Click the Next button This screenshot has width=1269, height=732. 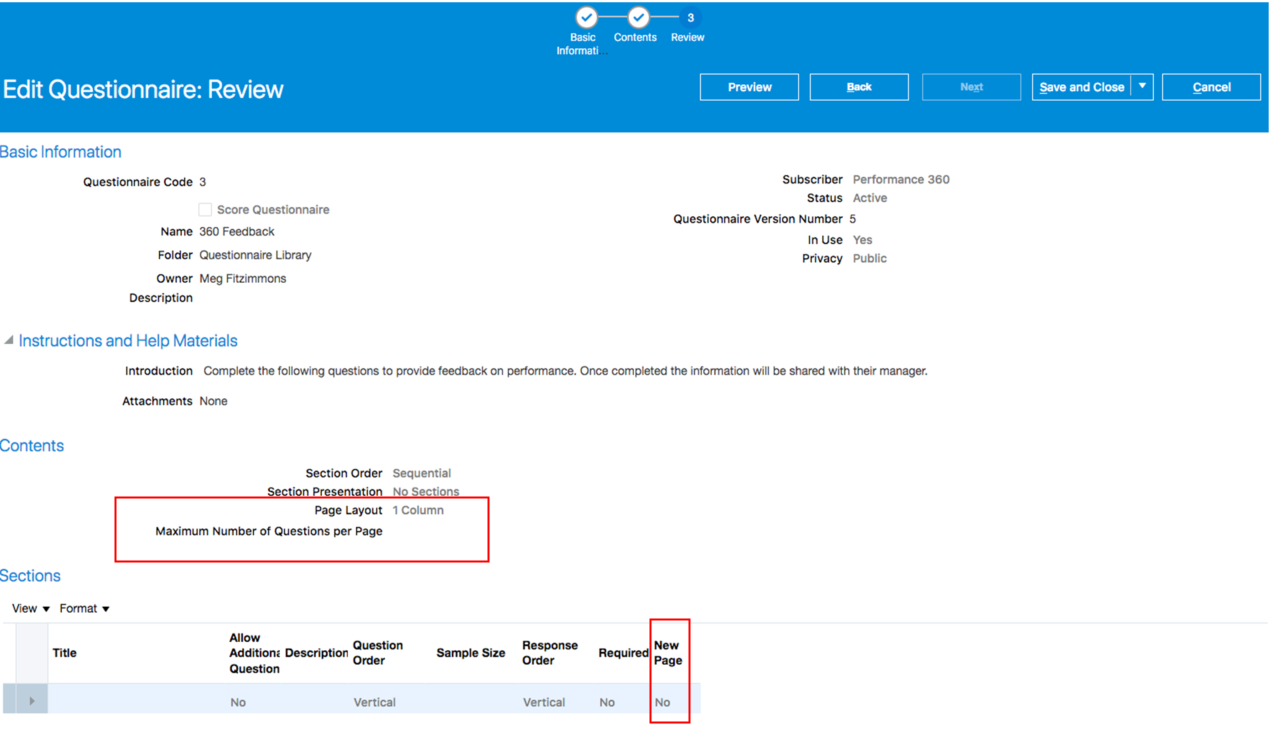[971, 87]
